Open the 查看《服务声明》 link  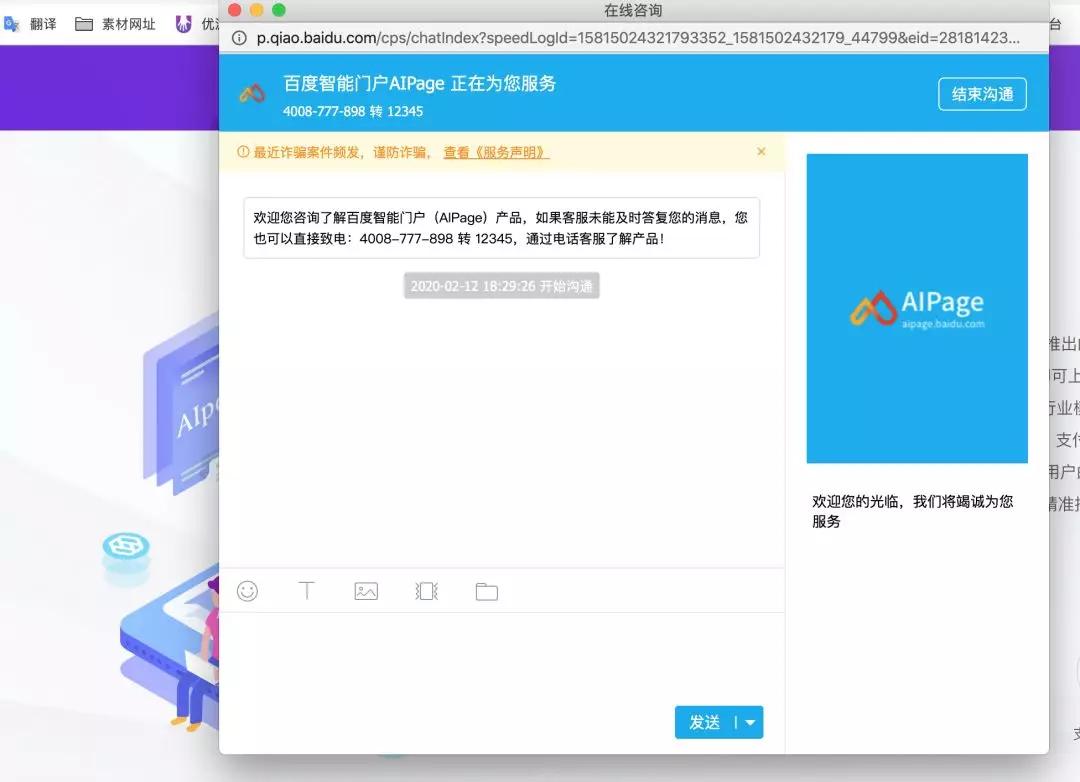pyautogui.click(x=496, y=152)
